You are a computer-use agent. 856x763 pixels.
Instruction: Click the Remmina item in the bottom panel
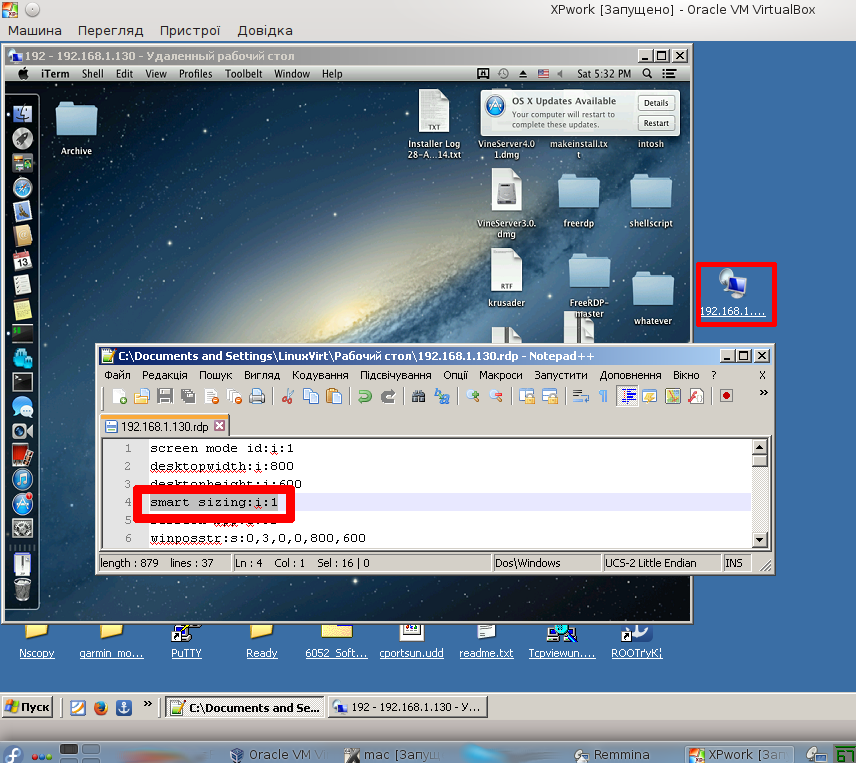pyautogui.click(x=613, y=754)
